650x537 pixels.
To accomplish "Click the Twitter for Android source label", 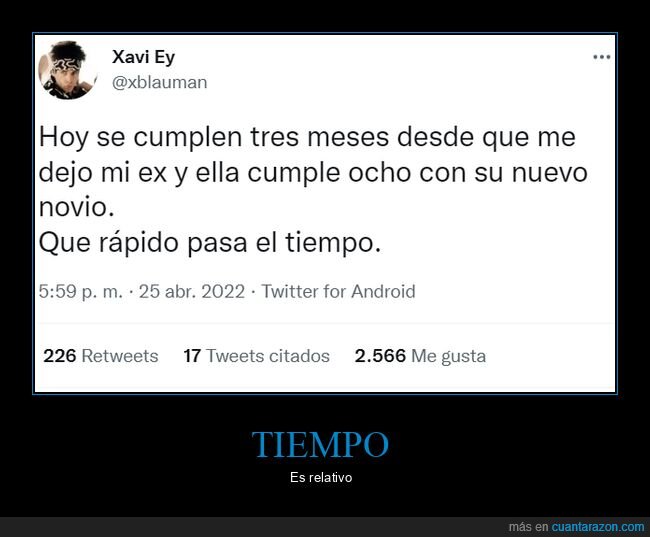I will tap(338, 292).
